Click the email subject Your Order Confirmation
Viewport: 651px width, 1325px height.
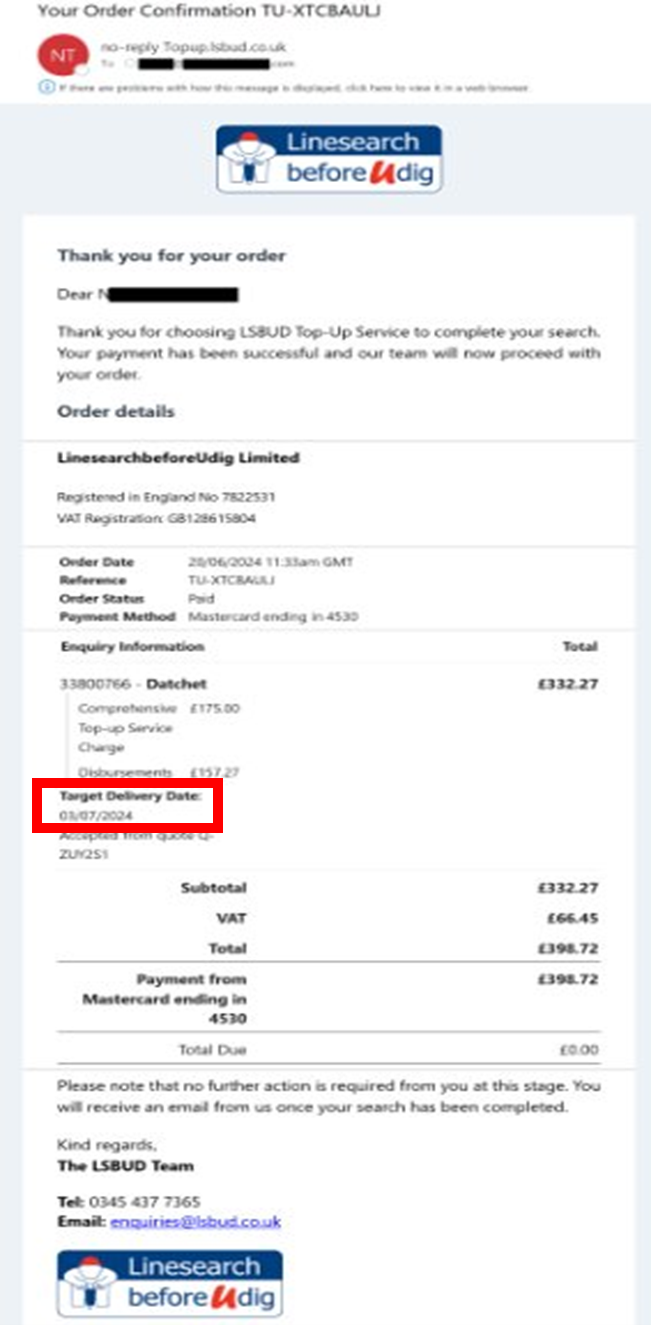(x=209, y=11)
